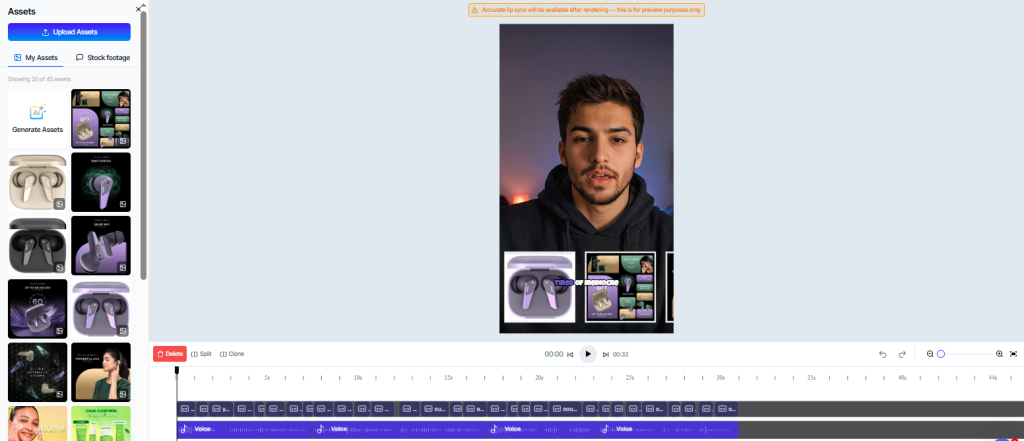This screenshot has height=441, width=1024.
Task: Click the 30s mark on timeline ruler
Action: tap(720, 378)
